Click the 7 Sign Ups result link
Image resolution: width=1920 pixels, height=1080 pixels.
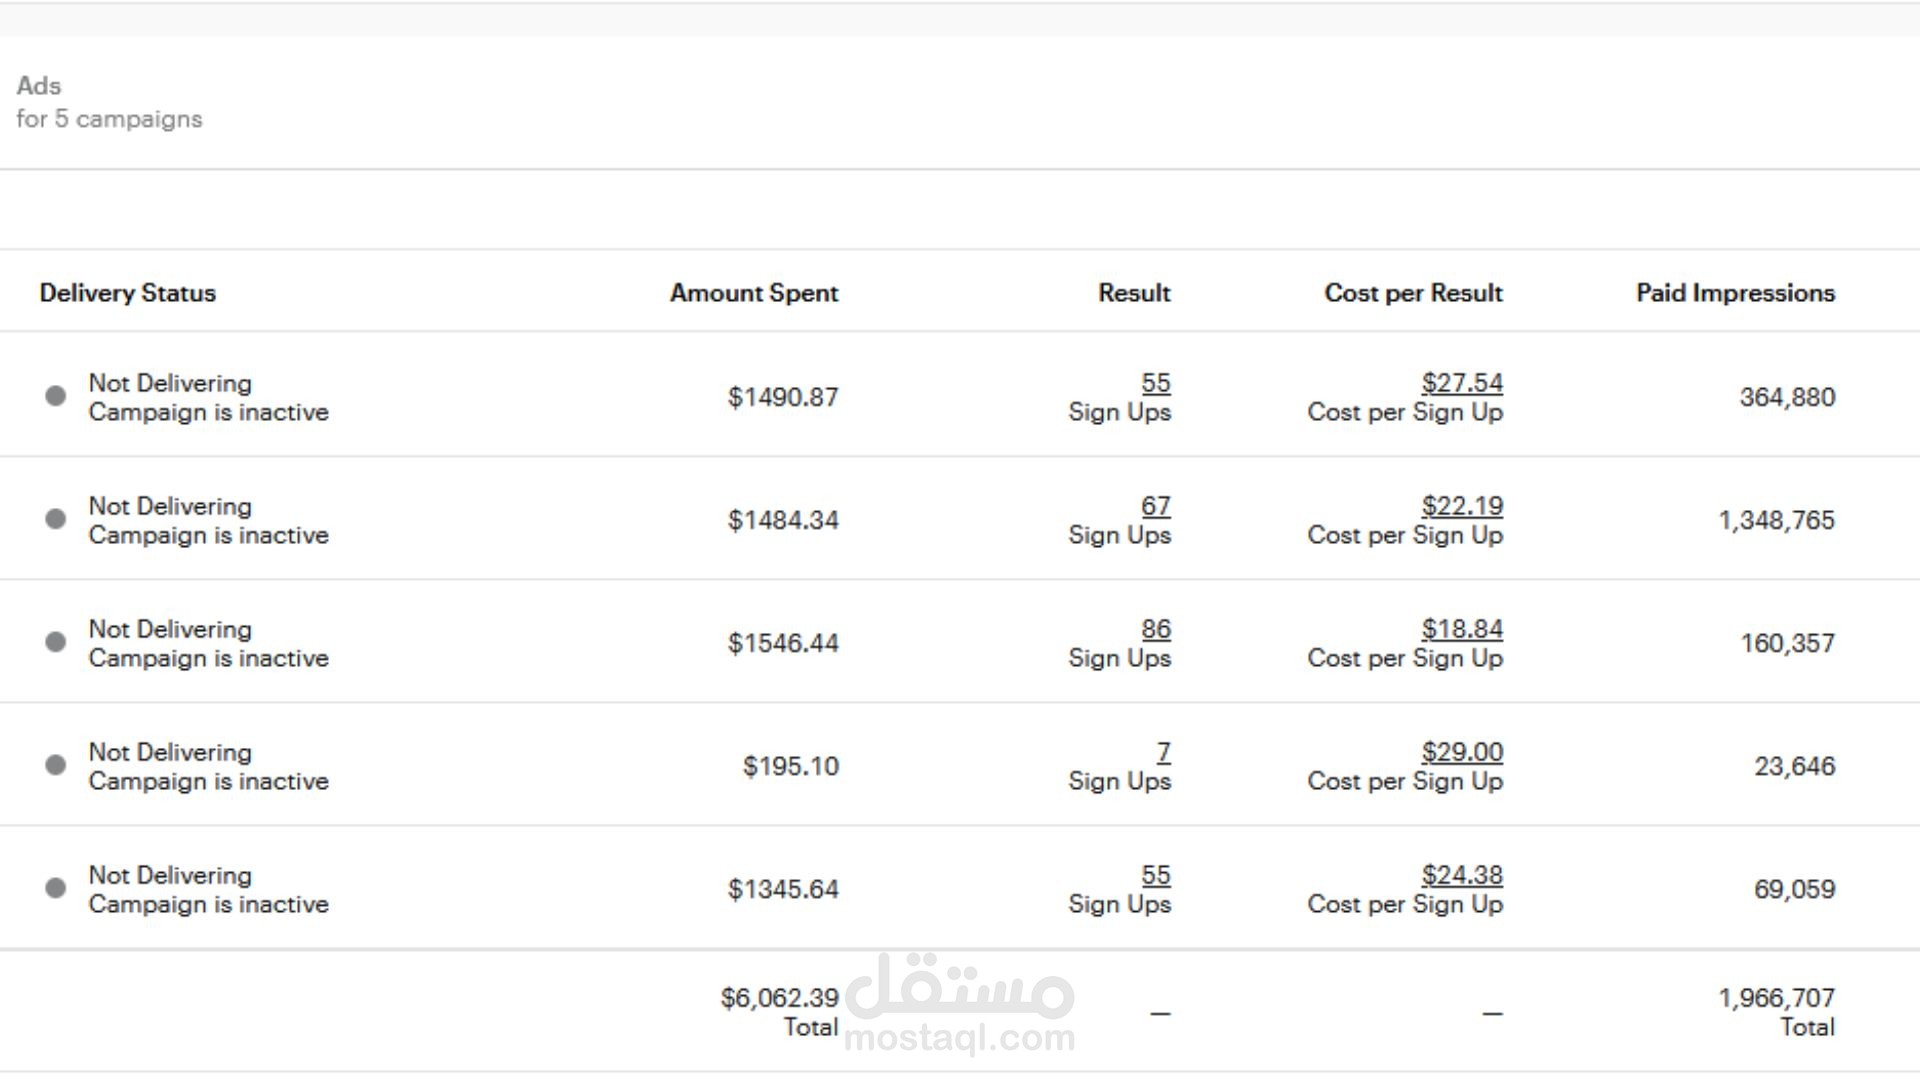click(x=1164, y=752)
